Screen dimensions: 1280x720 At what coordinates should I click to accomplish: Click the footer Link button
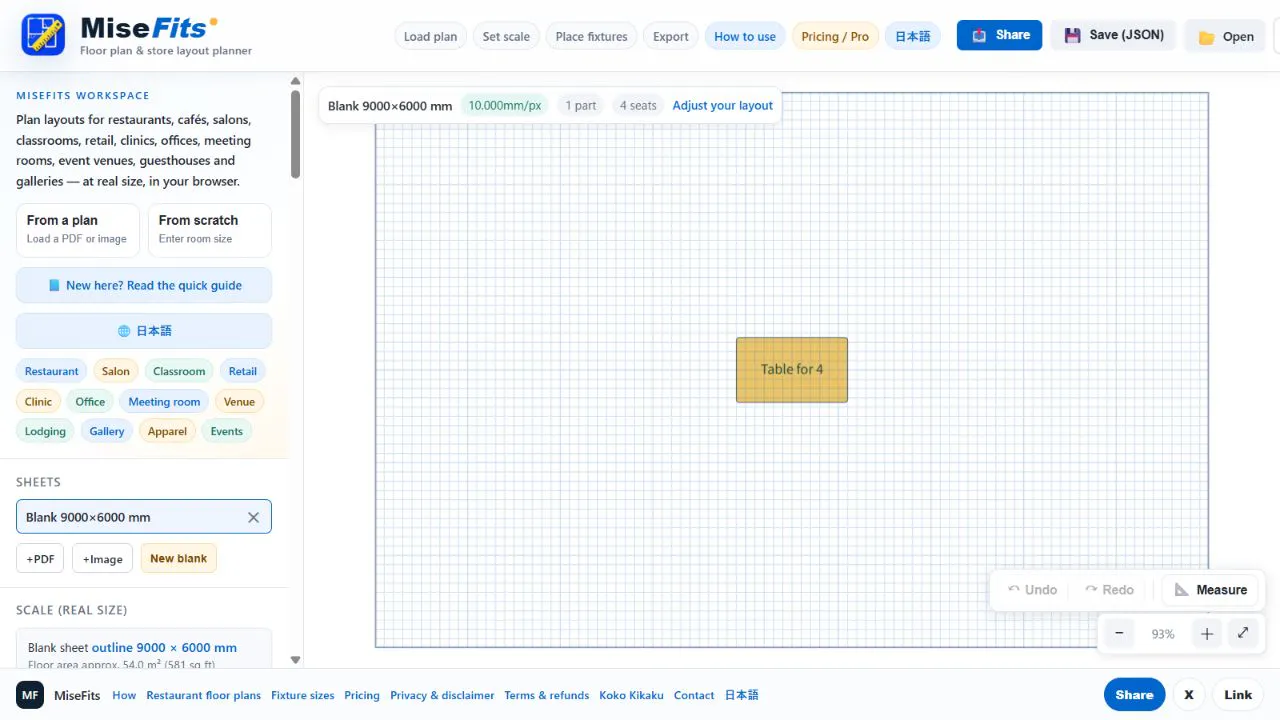coord(1238,695)
